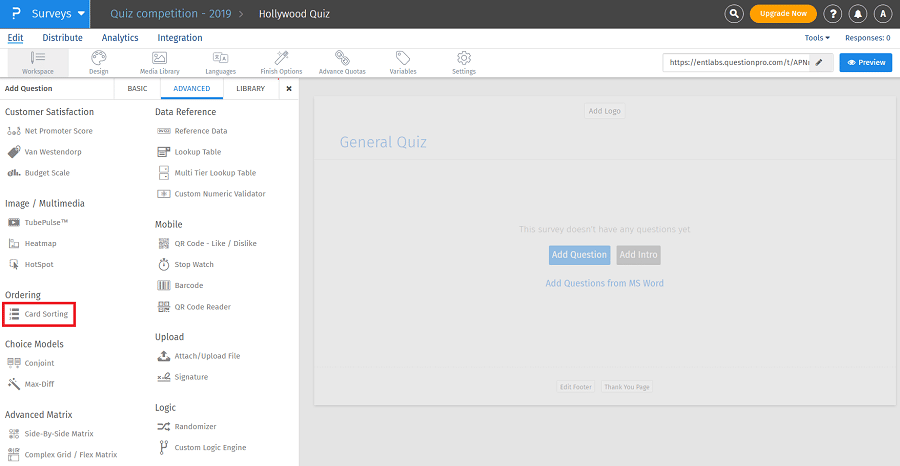Open the help question mark icon
Viewport: 900px width, 466px height.
point(833,14)
